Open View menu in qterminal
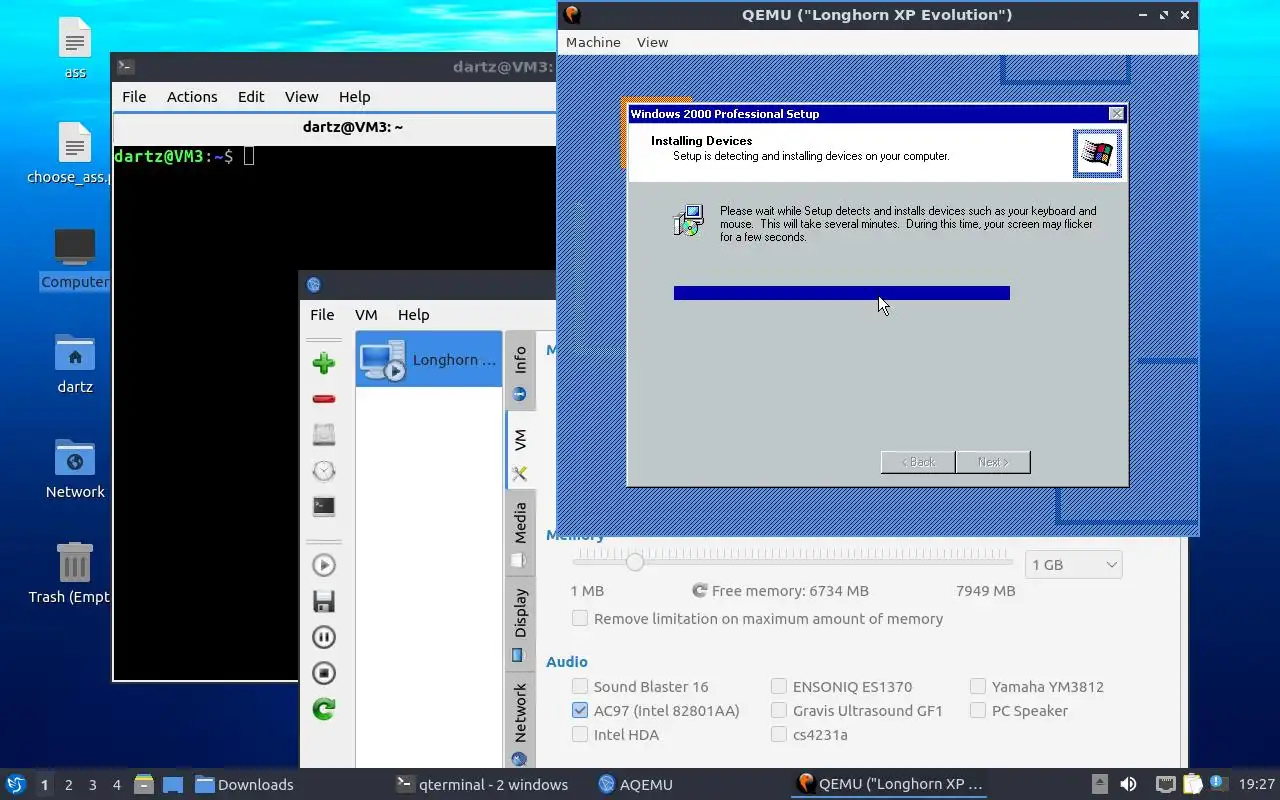The height and width of the screenshot is (800, 1280). (301, 97)
